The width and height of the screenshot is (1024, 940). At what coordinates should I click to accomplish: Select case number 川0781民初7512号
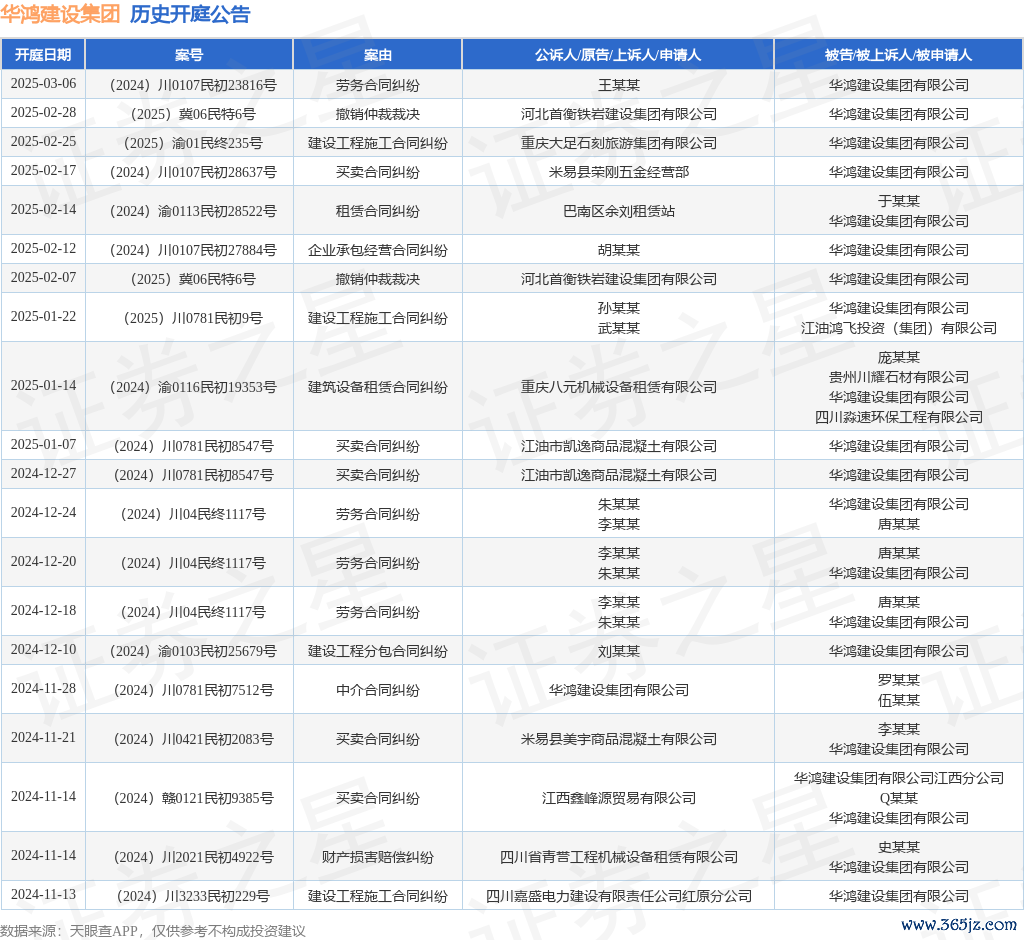[193, 690]
